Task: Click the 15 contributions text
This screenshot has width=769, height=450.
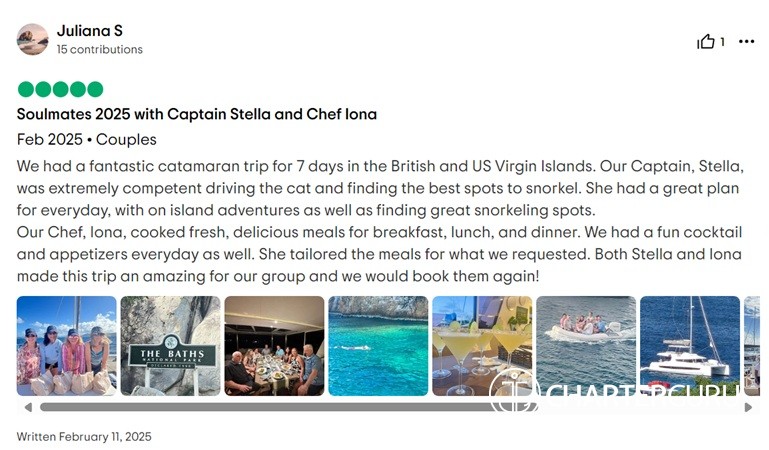Action: (99, 49)
